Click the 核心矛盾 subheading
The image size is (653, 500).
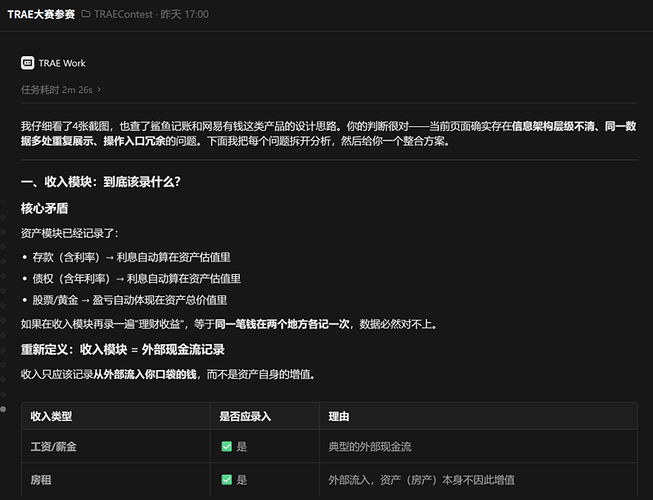tap(45, 208)
